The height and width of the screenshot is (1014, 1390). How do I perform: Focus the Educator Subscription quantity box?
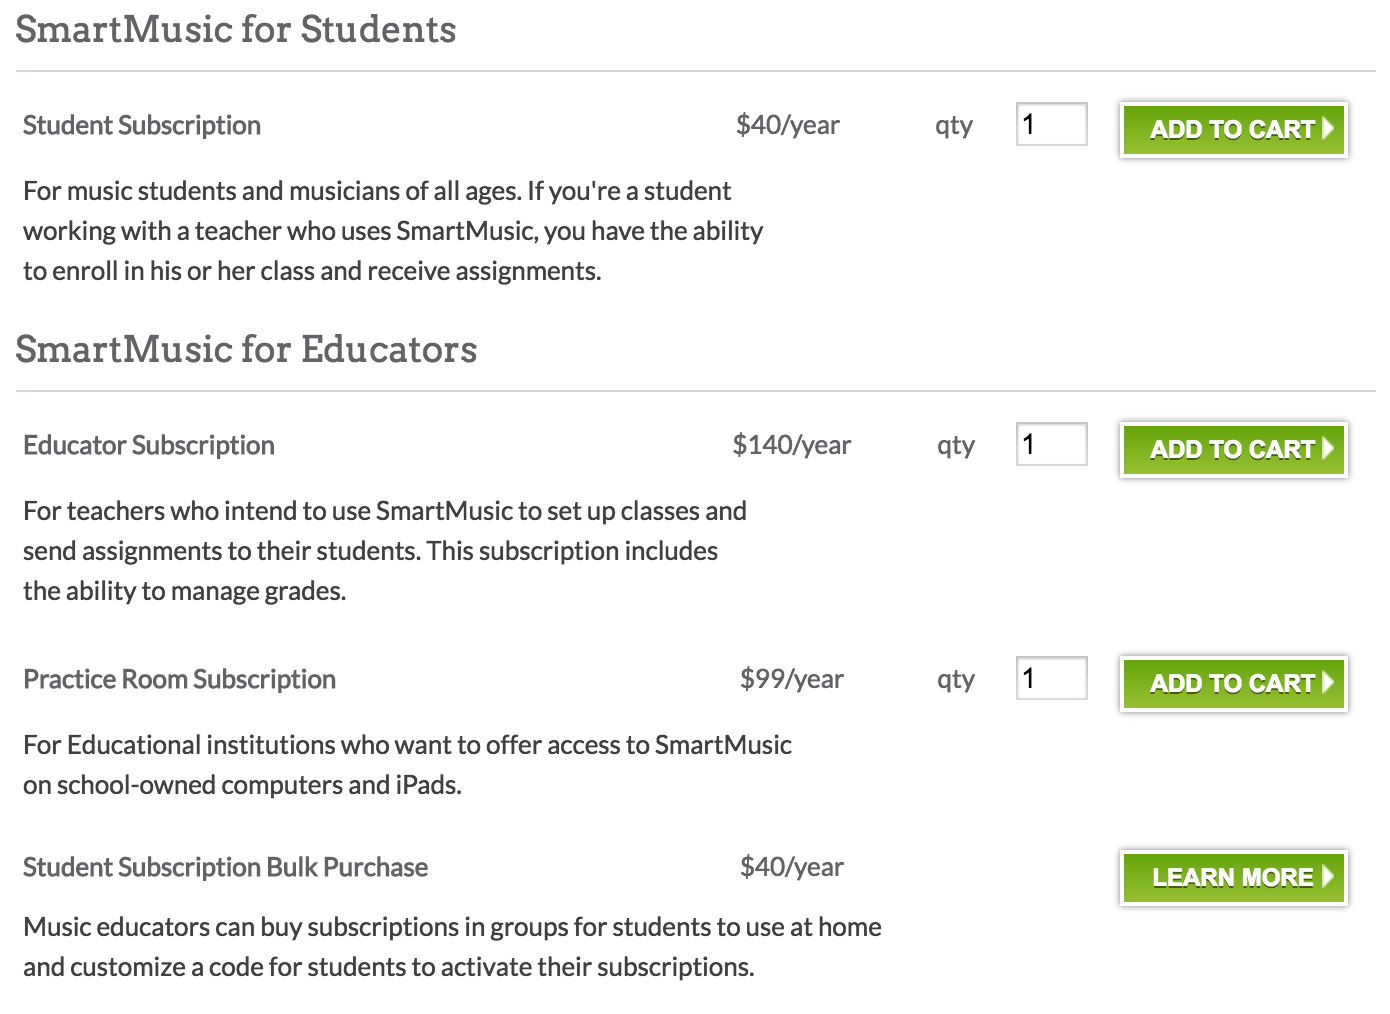pos(1051,445)
